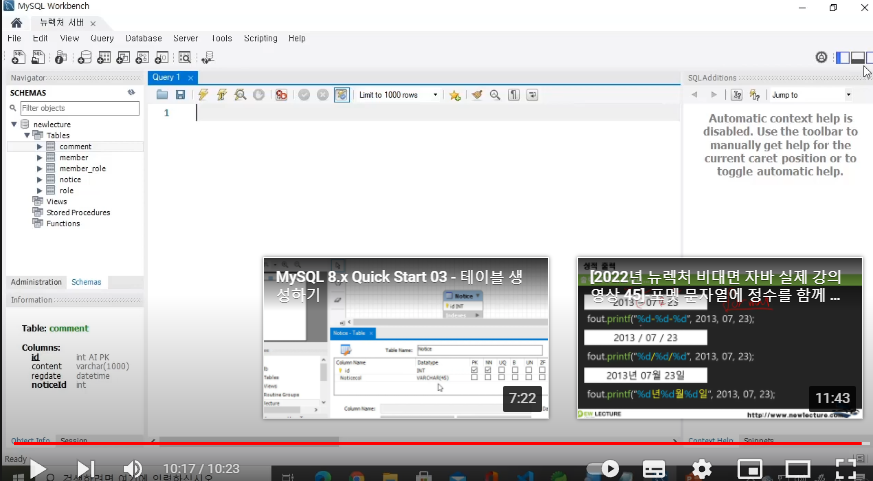Screen dimensions: 873x481
Task: Toggle the bottom output panel visibility
Action: click(x=858, y=57)
